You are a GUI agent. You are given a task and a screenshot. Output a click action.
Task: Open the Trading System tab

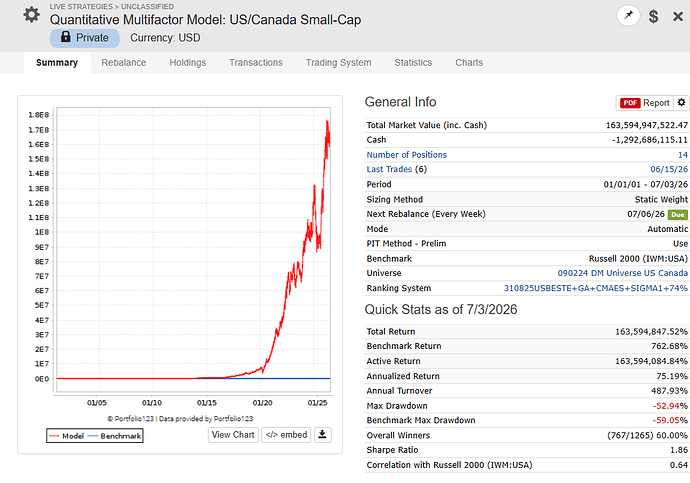pyautogui.click(x=338, y=62)
